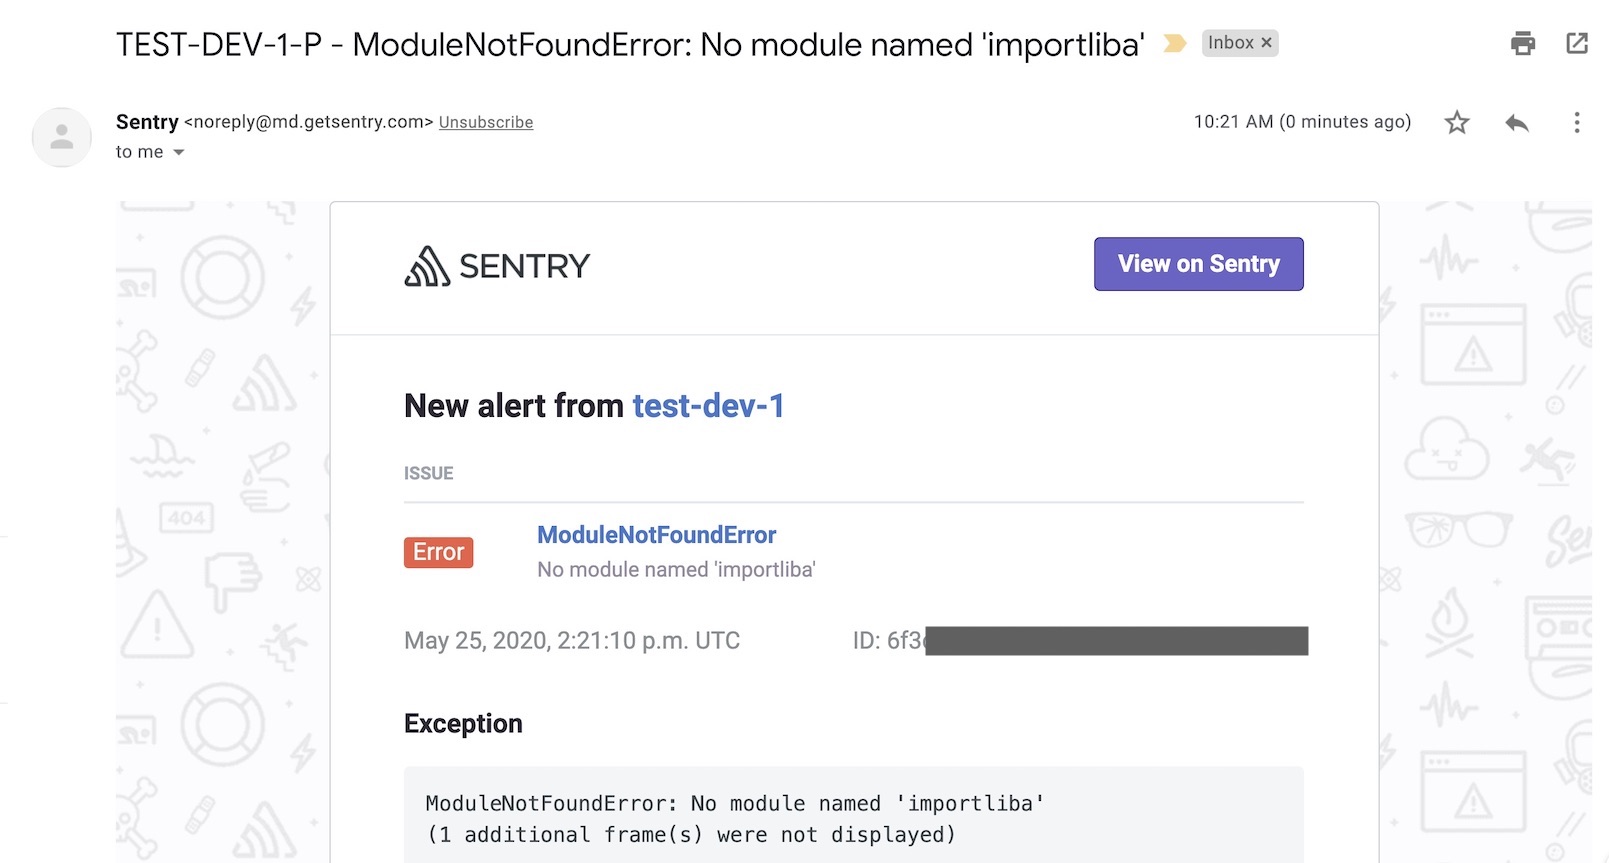Click inside the Exception code block
The image size is (1609, 863).
852,818
